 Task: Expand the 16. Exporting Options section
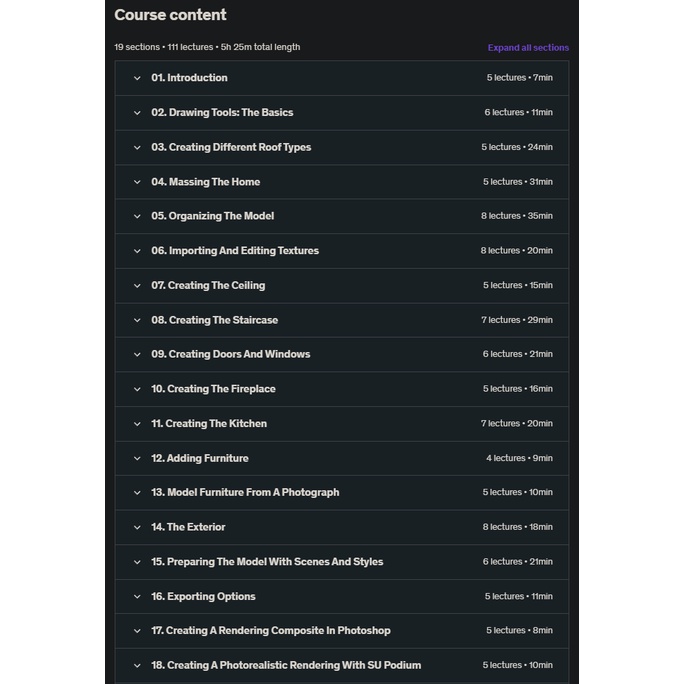coord(203,597)
